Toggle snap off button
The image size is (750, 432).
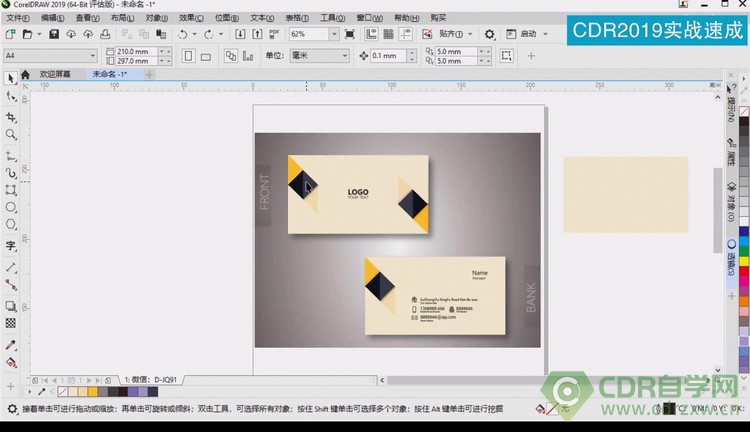(x=427, y=34)
